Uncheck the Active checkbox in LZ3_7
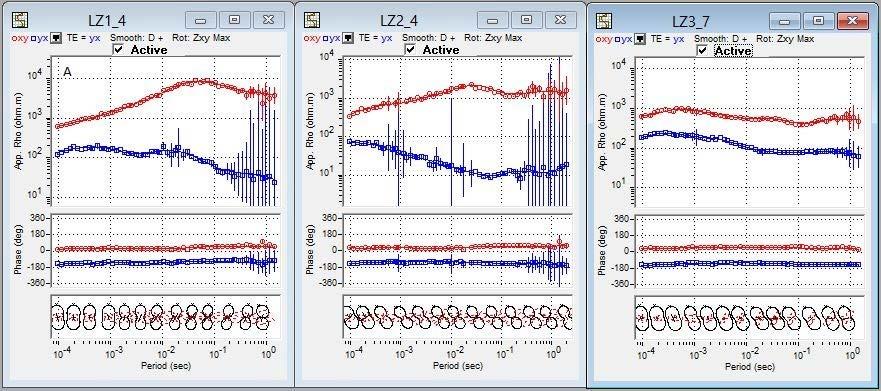 pos(702,51)
